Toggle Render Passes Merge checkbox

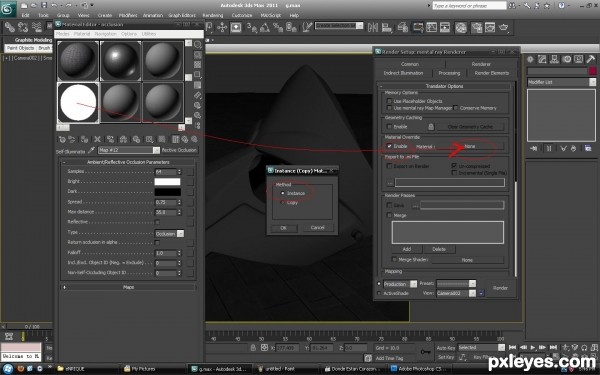pos(389,215)
